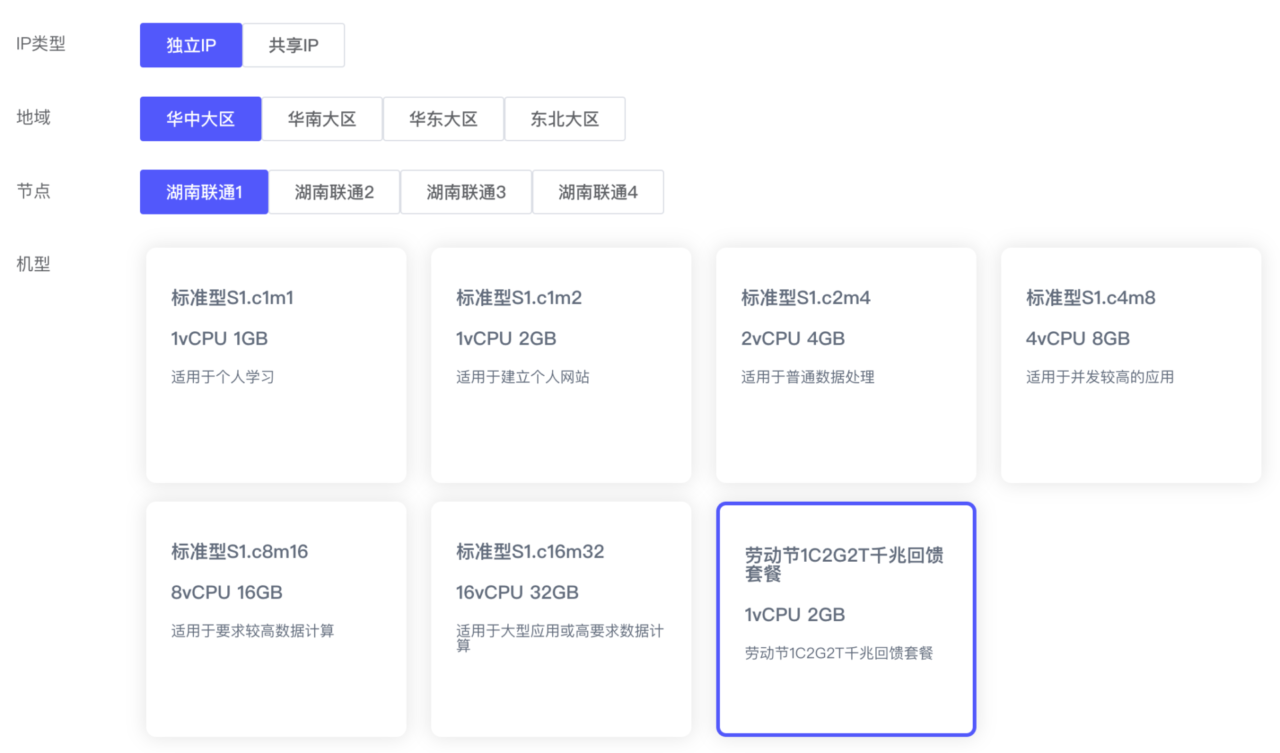Viewport: 1280px width, 753px height.
Task: Pick the 华东大区 region button
Action: point(443,119)
